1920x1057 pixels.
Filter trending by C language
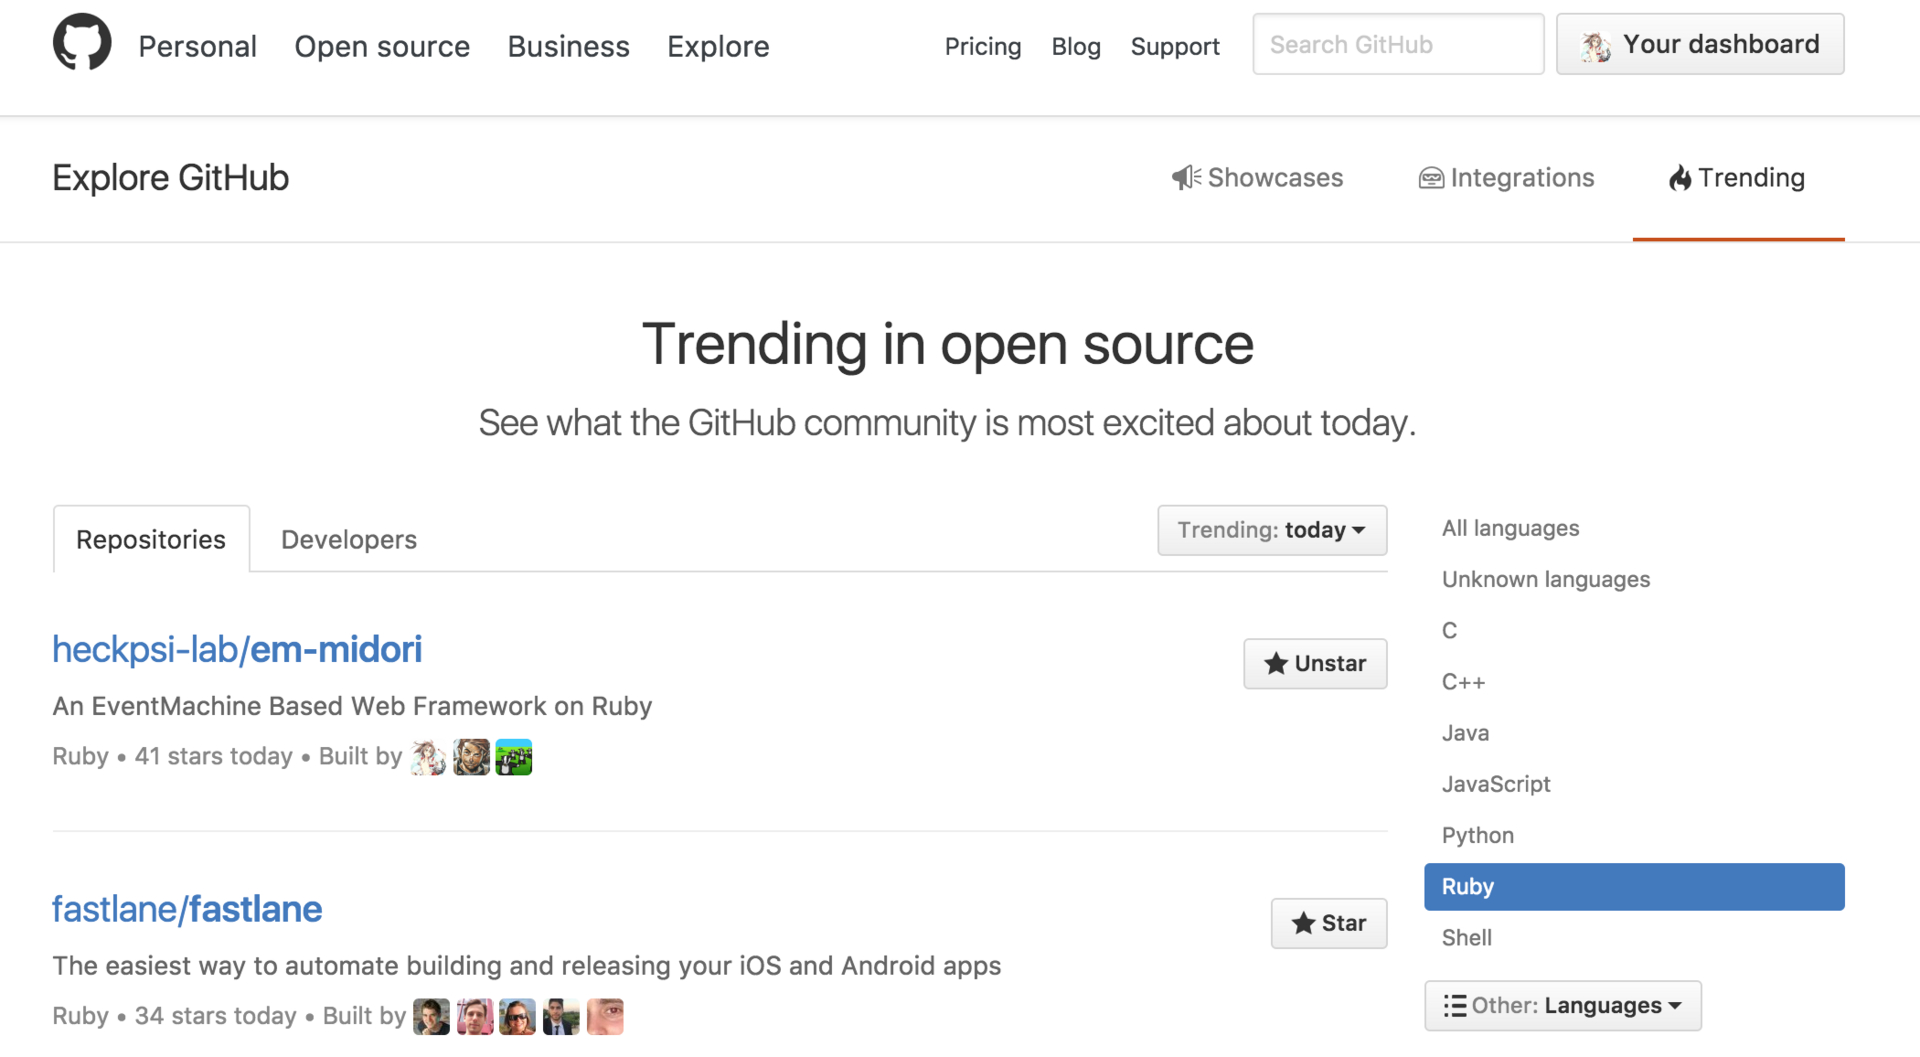tap(1449, 631)
